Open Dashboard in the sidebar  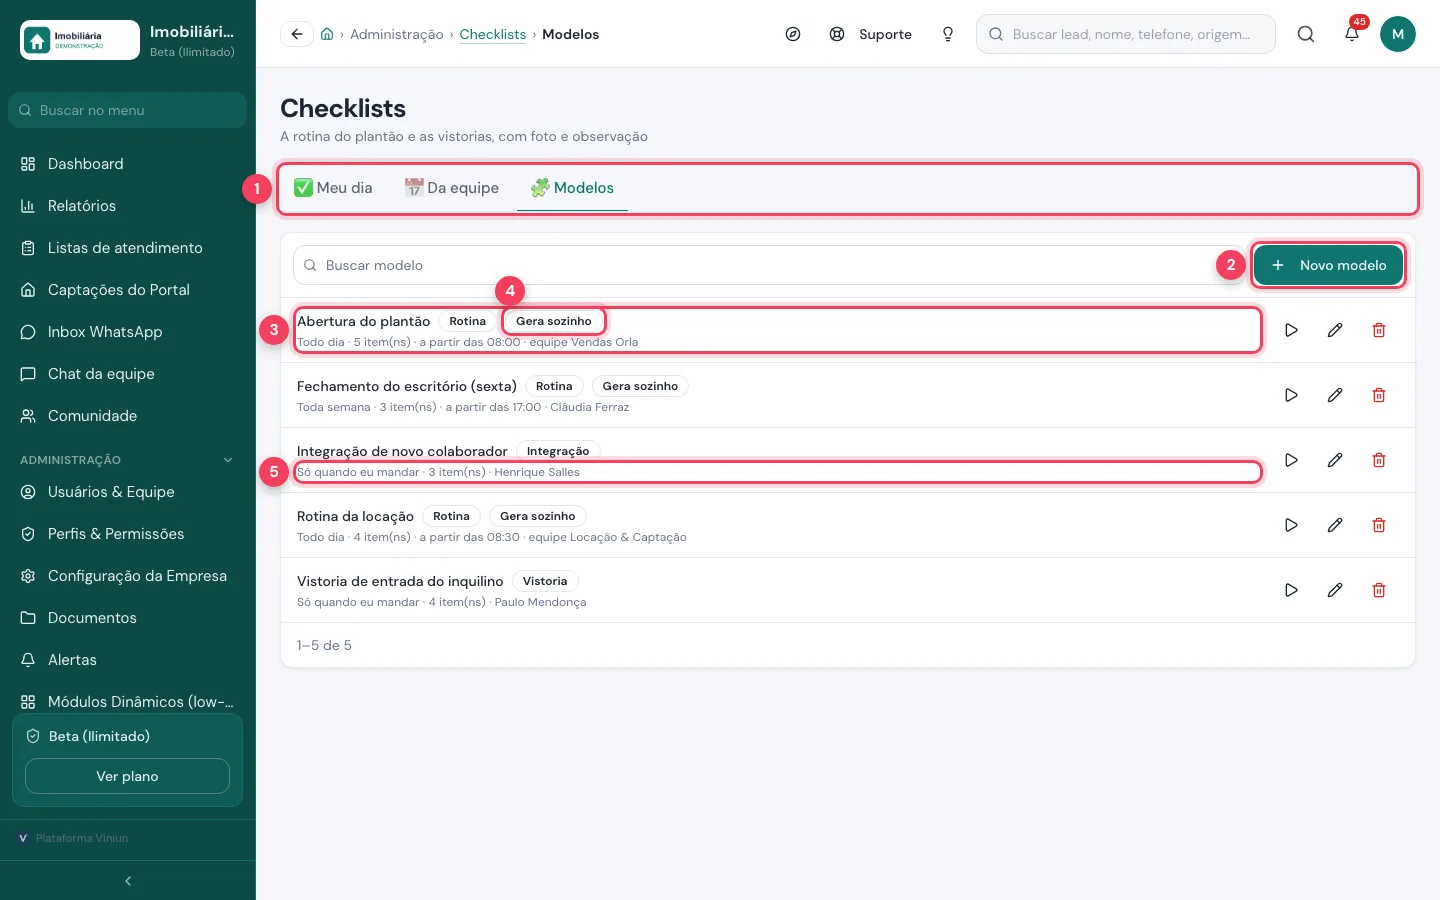pos(128,164)
